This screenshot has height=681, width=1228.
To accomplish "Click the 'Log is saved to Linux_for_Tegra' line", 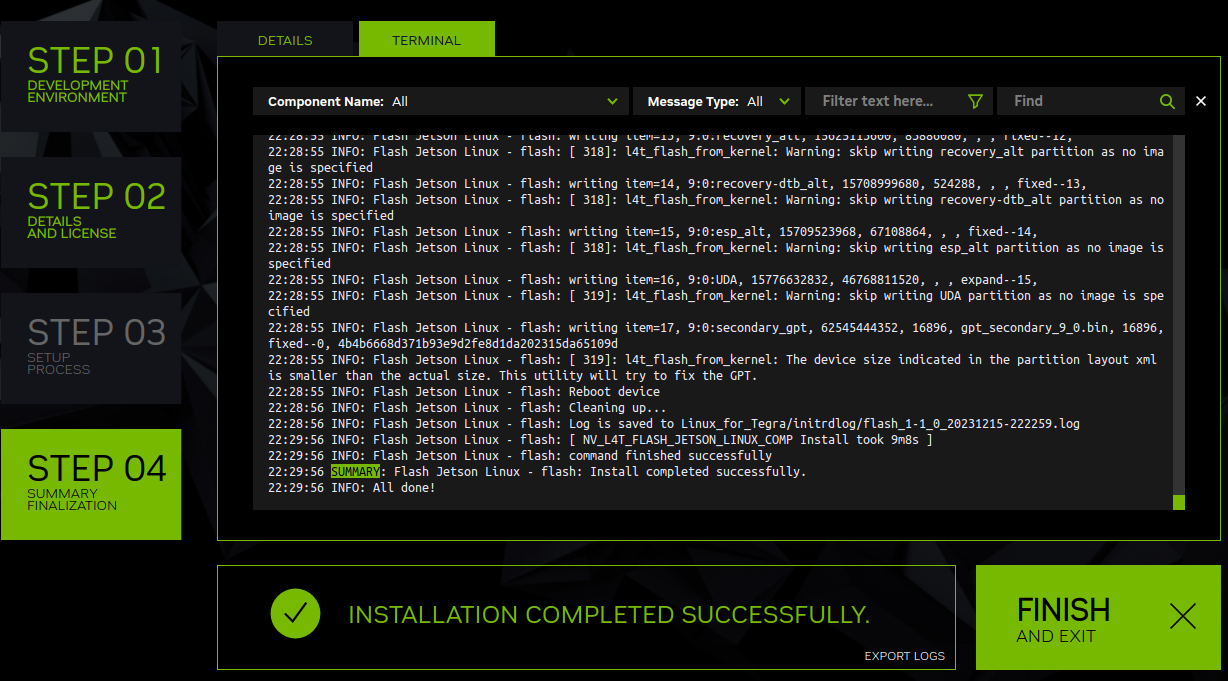I will tap(674, 424).
